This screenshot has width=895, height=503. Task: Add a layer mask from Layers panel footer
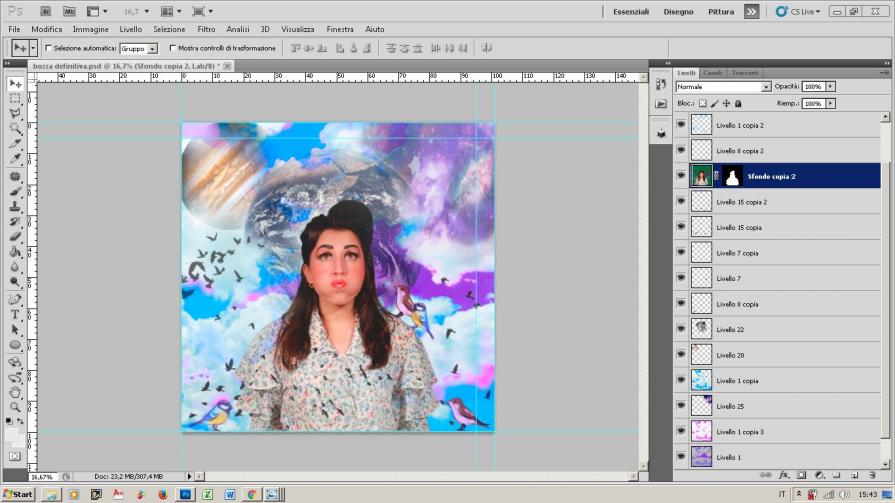(x=802, y=475)
